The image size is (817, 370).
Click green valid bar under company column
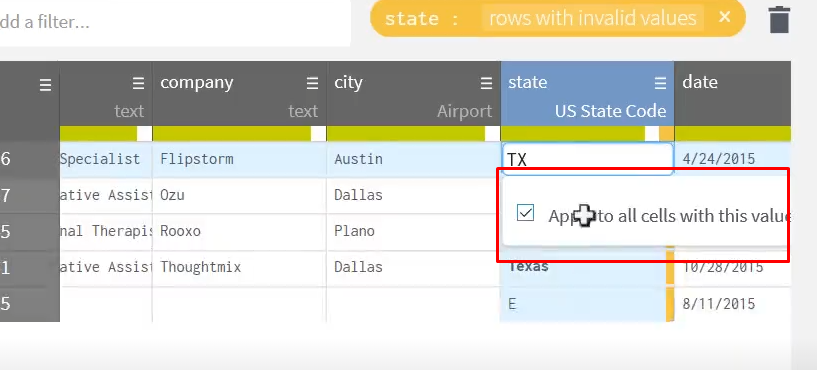[x=232, y=134]
